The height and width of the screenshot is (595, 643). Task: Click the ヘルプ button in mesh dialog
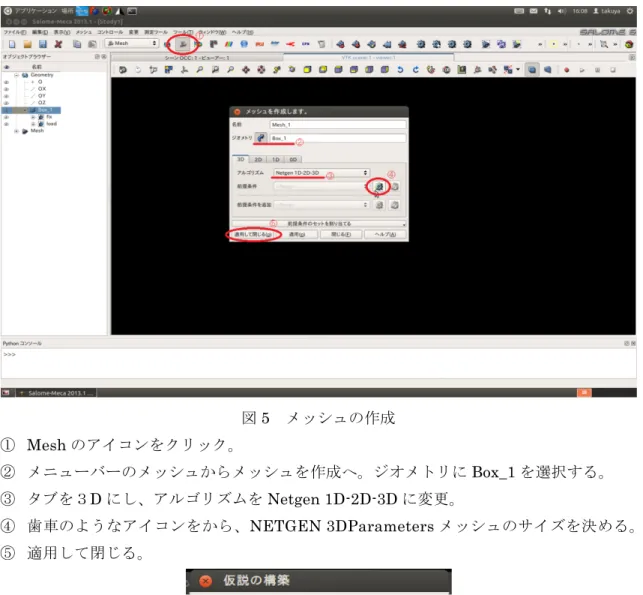[385, 235]
